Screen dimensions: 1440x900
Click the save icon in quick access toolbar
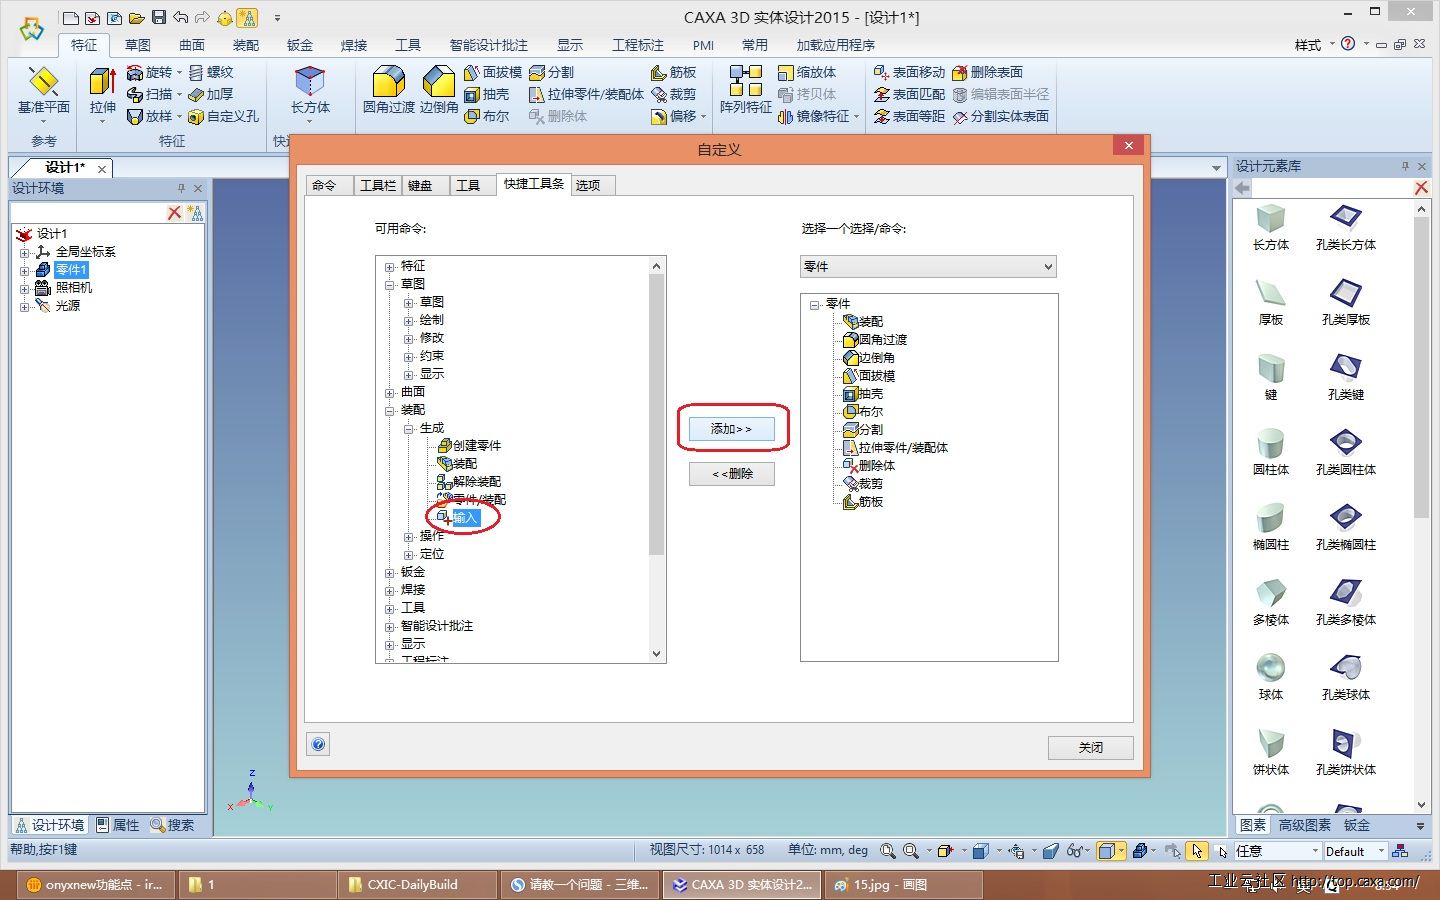point(158,18)
